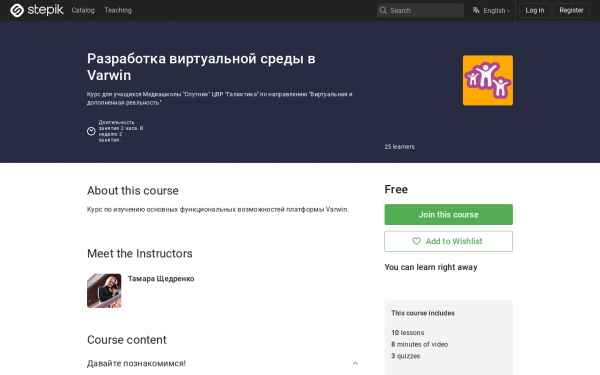The height and width of the screenshot is (375, 600).
Task: Open the Catalog menu item
Action: tap(83, 10)
